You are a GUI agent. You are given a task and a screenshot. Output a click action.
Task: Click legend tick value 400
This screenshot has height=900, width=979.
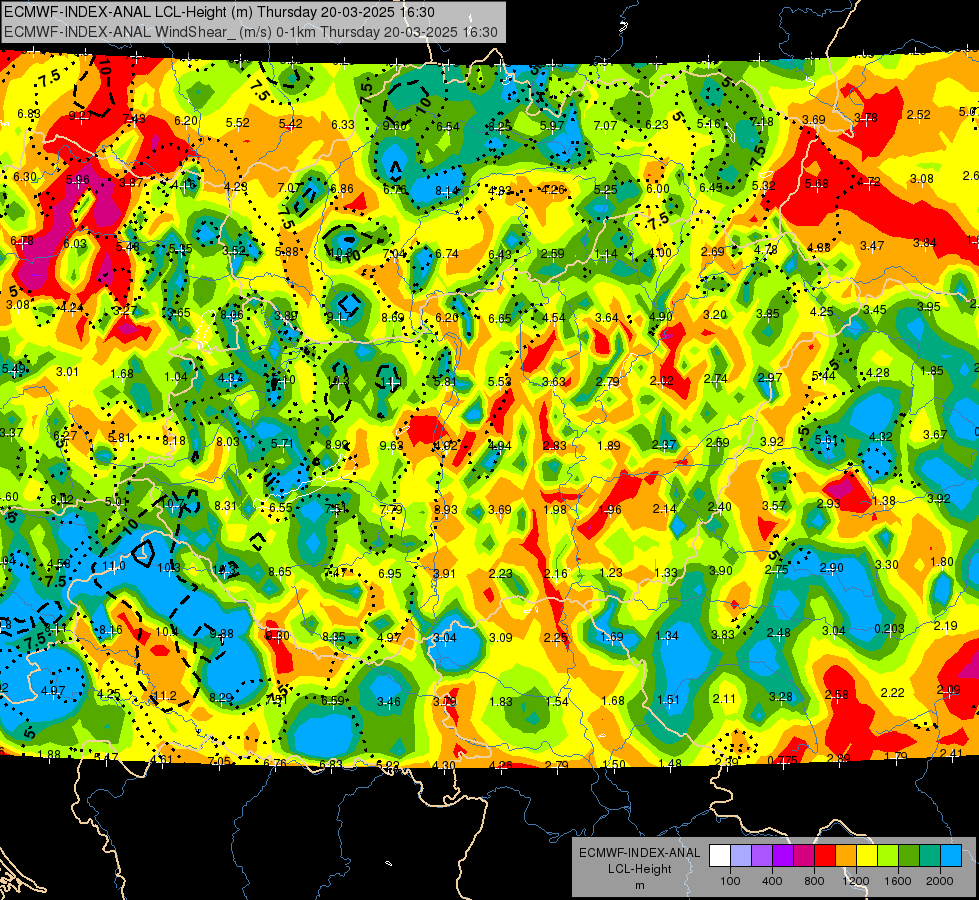772,881
